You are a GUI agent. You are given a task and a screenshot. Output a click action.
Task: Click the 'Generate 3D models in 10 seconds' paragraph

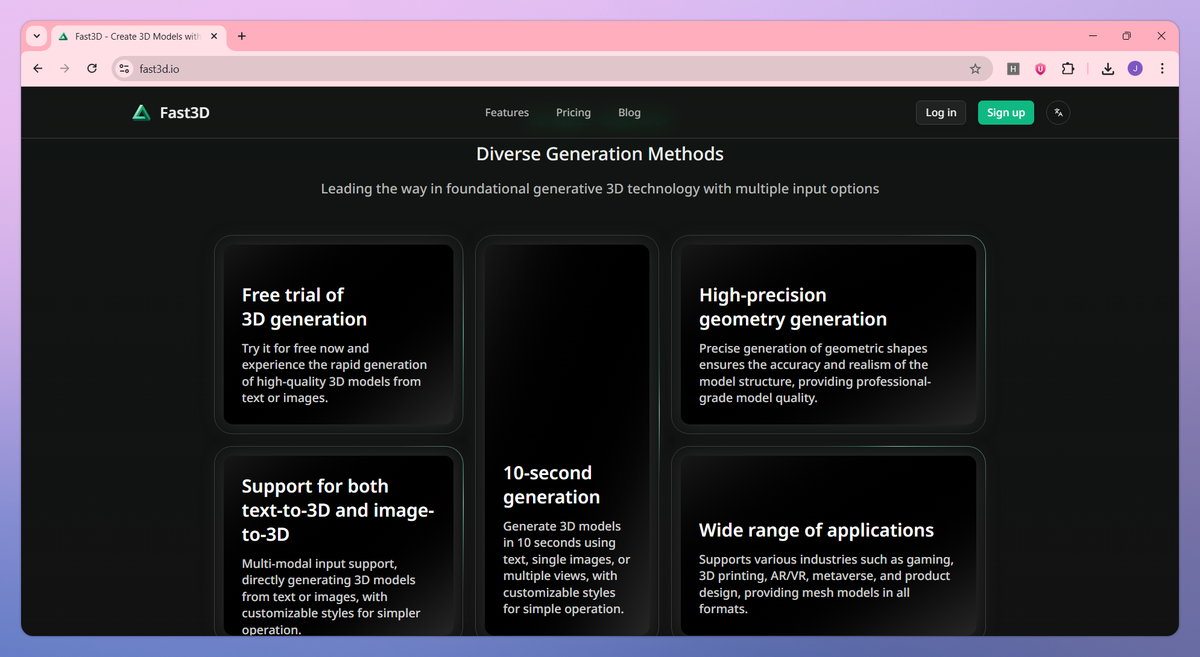tap(567, 567)
